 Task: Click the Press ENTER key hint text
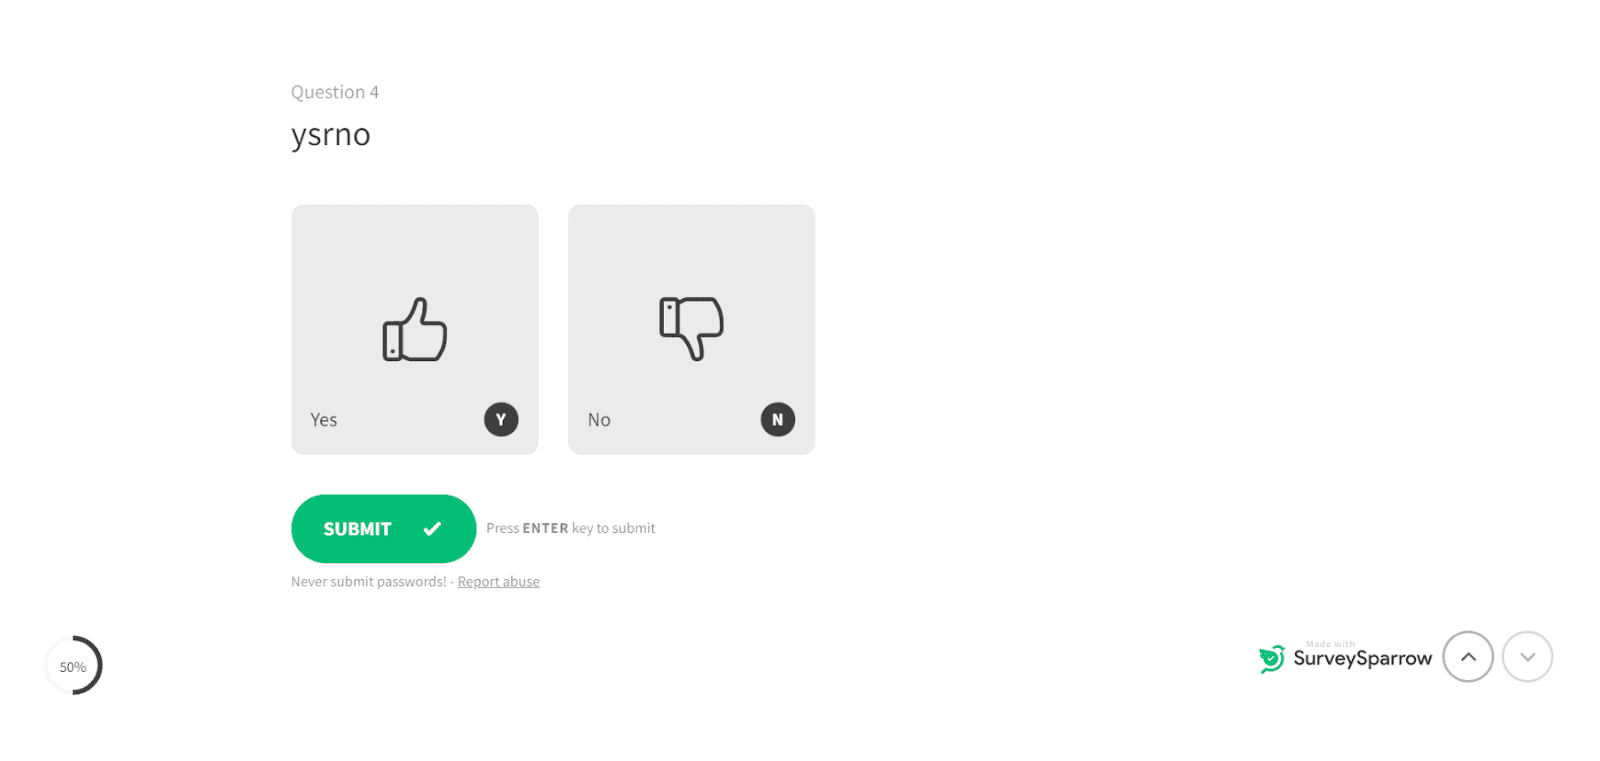[571, 528]
